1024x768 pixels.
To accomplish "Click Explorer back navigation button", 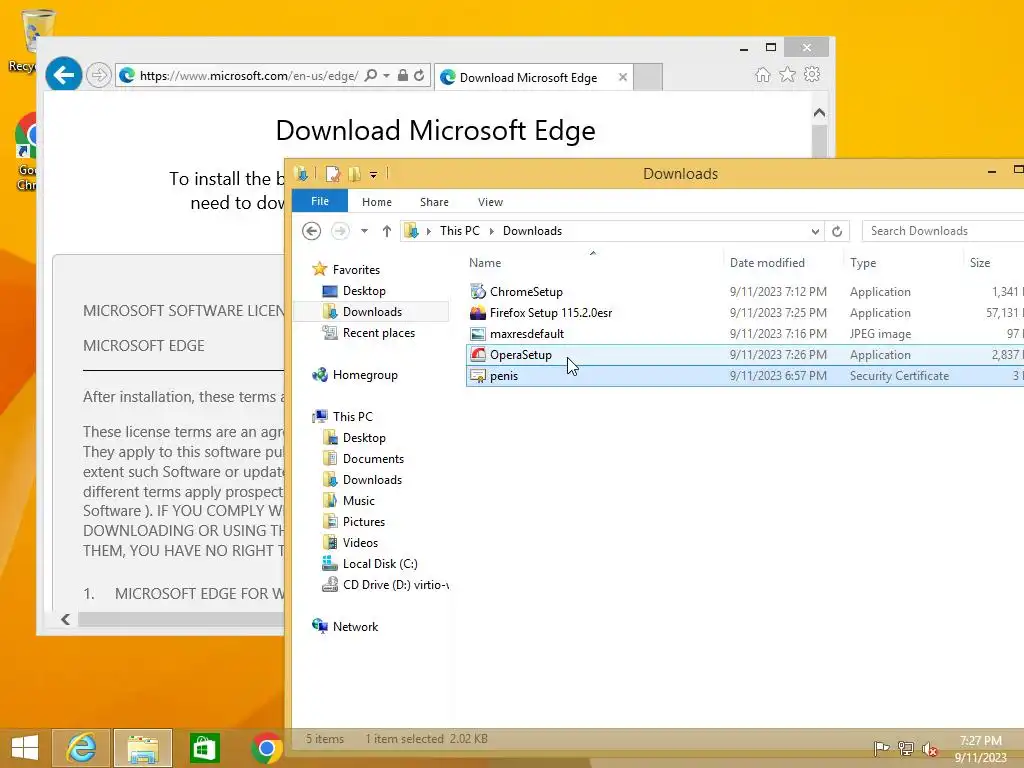I will tap(312, 231).
